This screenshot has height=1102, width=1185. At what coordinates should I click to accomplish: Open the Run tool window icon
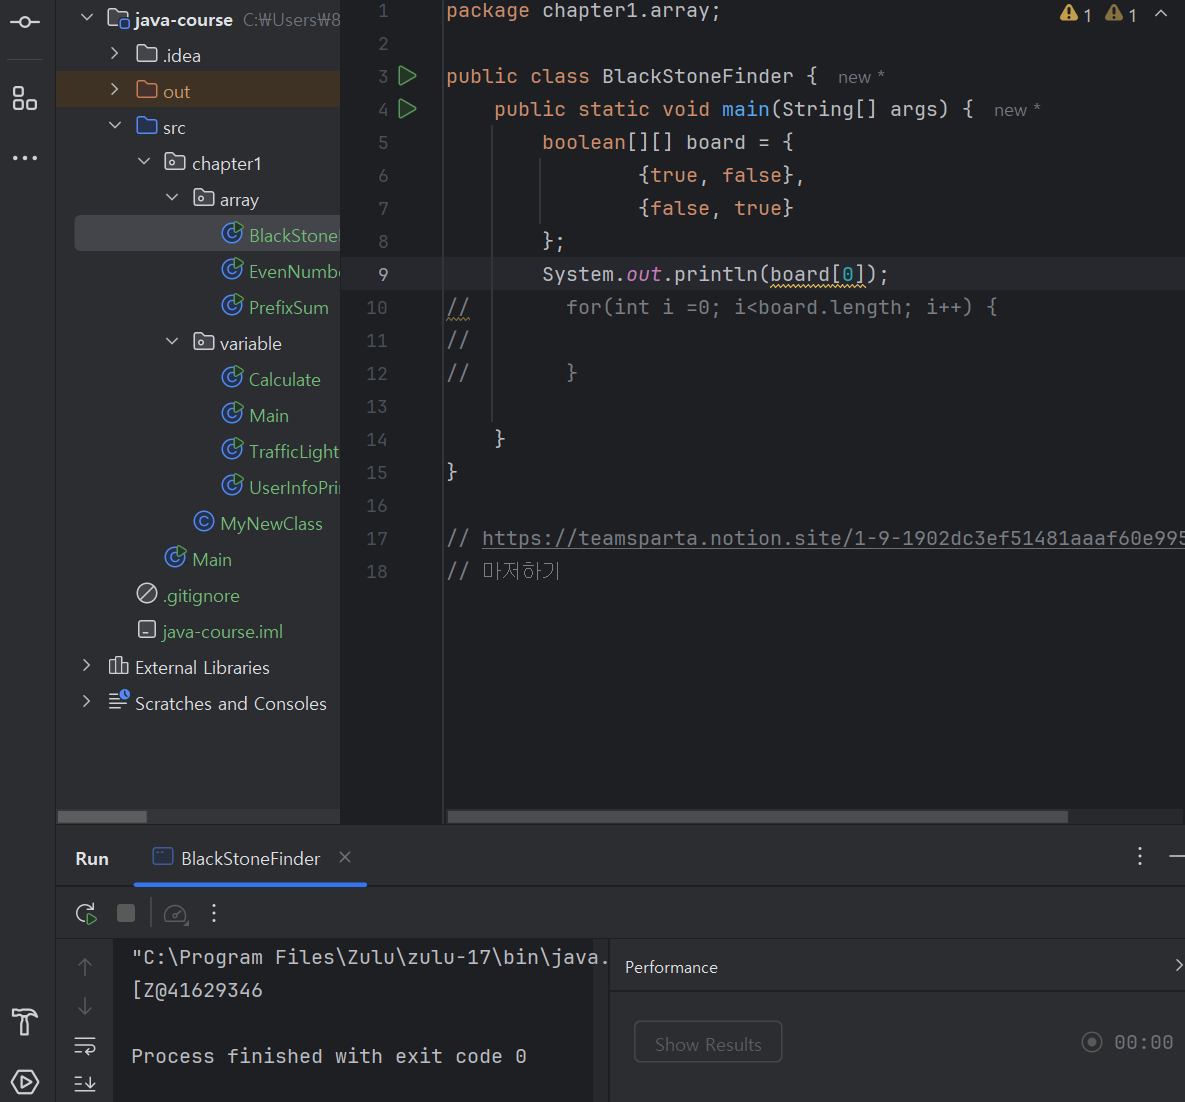point(25,1082)
